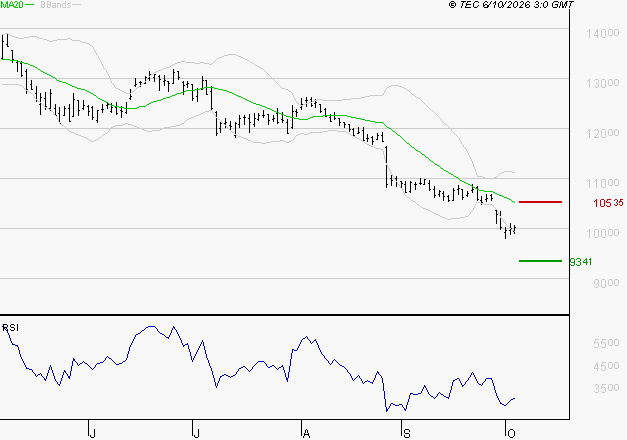Image resolution: width=627 pixels, height=440 pixels.
Task: Click the green 93.41 support value
Action: [581, 262]
